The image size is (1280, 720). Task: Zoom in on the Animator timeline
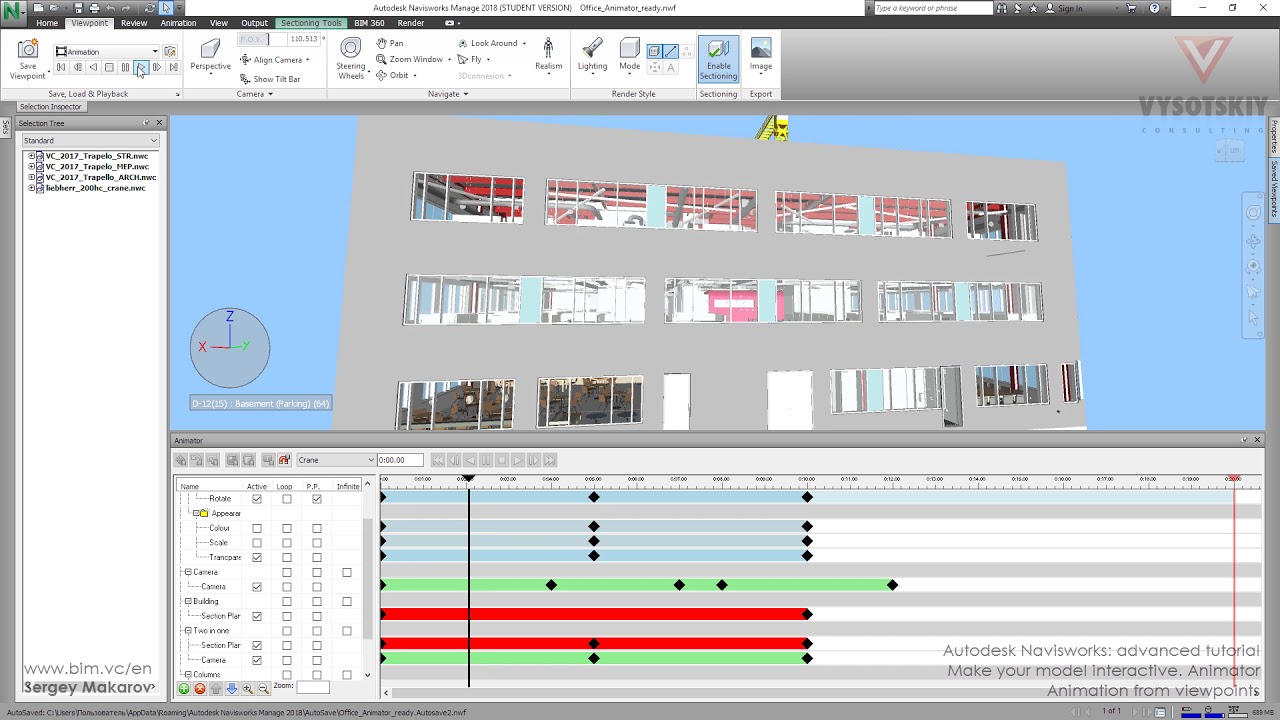pyautogui.click(x=248, y=688)
